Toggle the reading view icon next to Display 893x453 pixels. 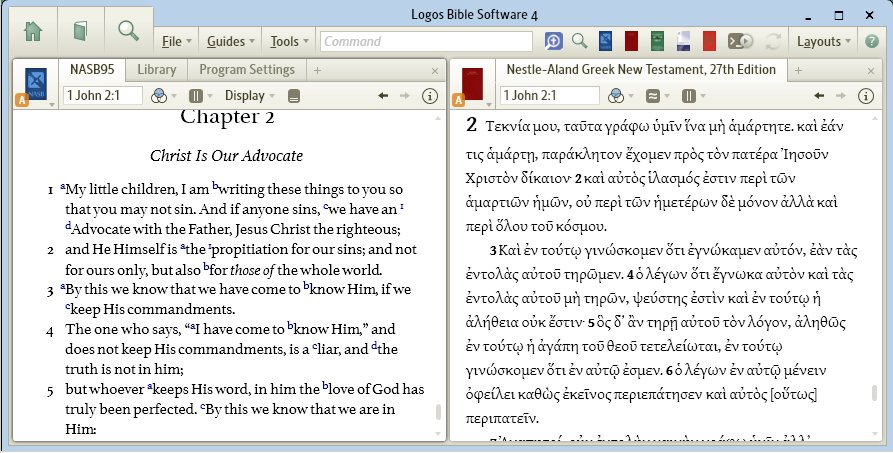pyautogui.click(x=294, y=96)
